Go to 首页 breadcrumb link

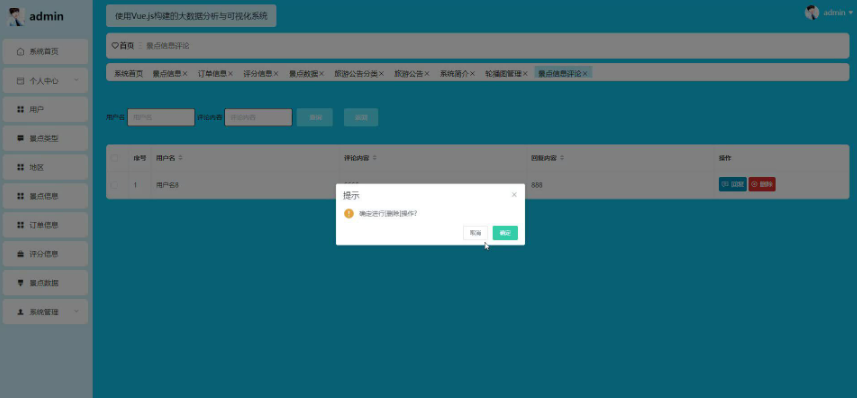(127, 46)
